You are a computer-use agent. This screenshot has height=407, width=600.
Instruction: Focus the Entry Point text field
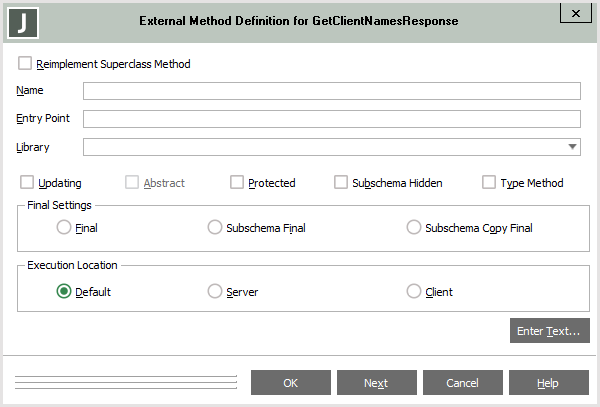[x=331, y=119]
